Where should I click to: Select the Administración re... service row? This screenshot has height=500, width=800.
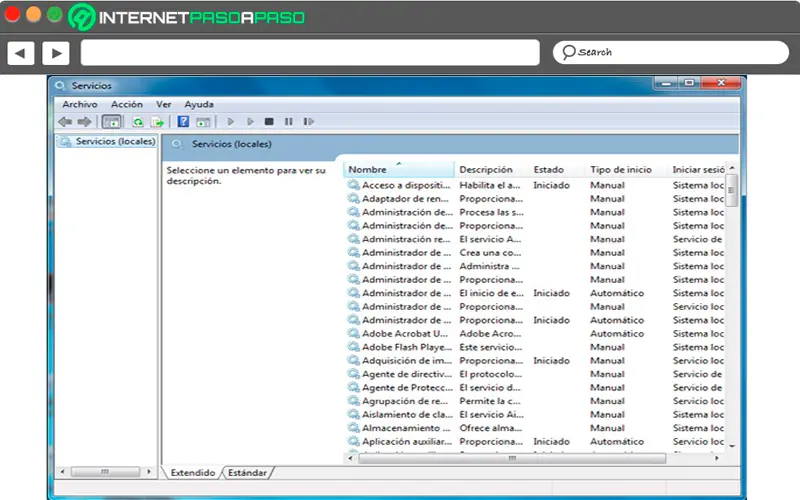point(536,239)
